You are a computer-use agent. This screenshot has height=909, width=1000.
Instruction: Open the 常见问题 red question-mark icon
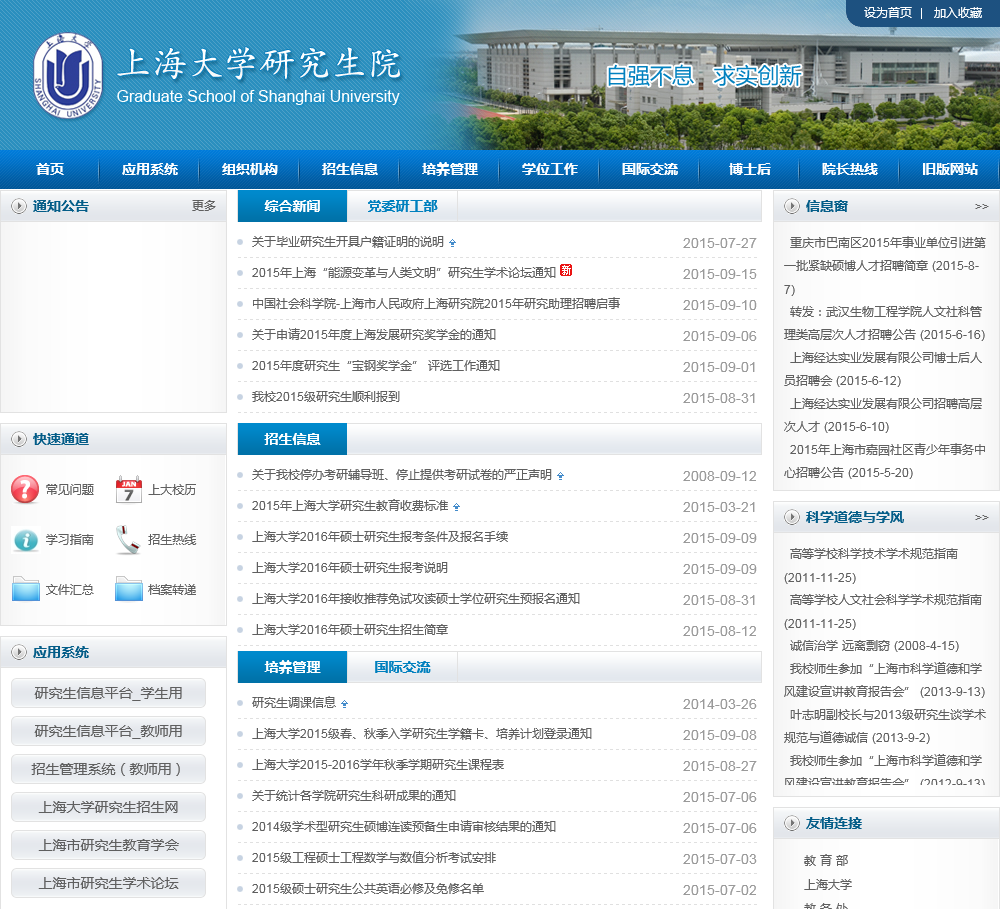tap(25, 489)
